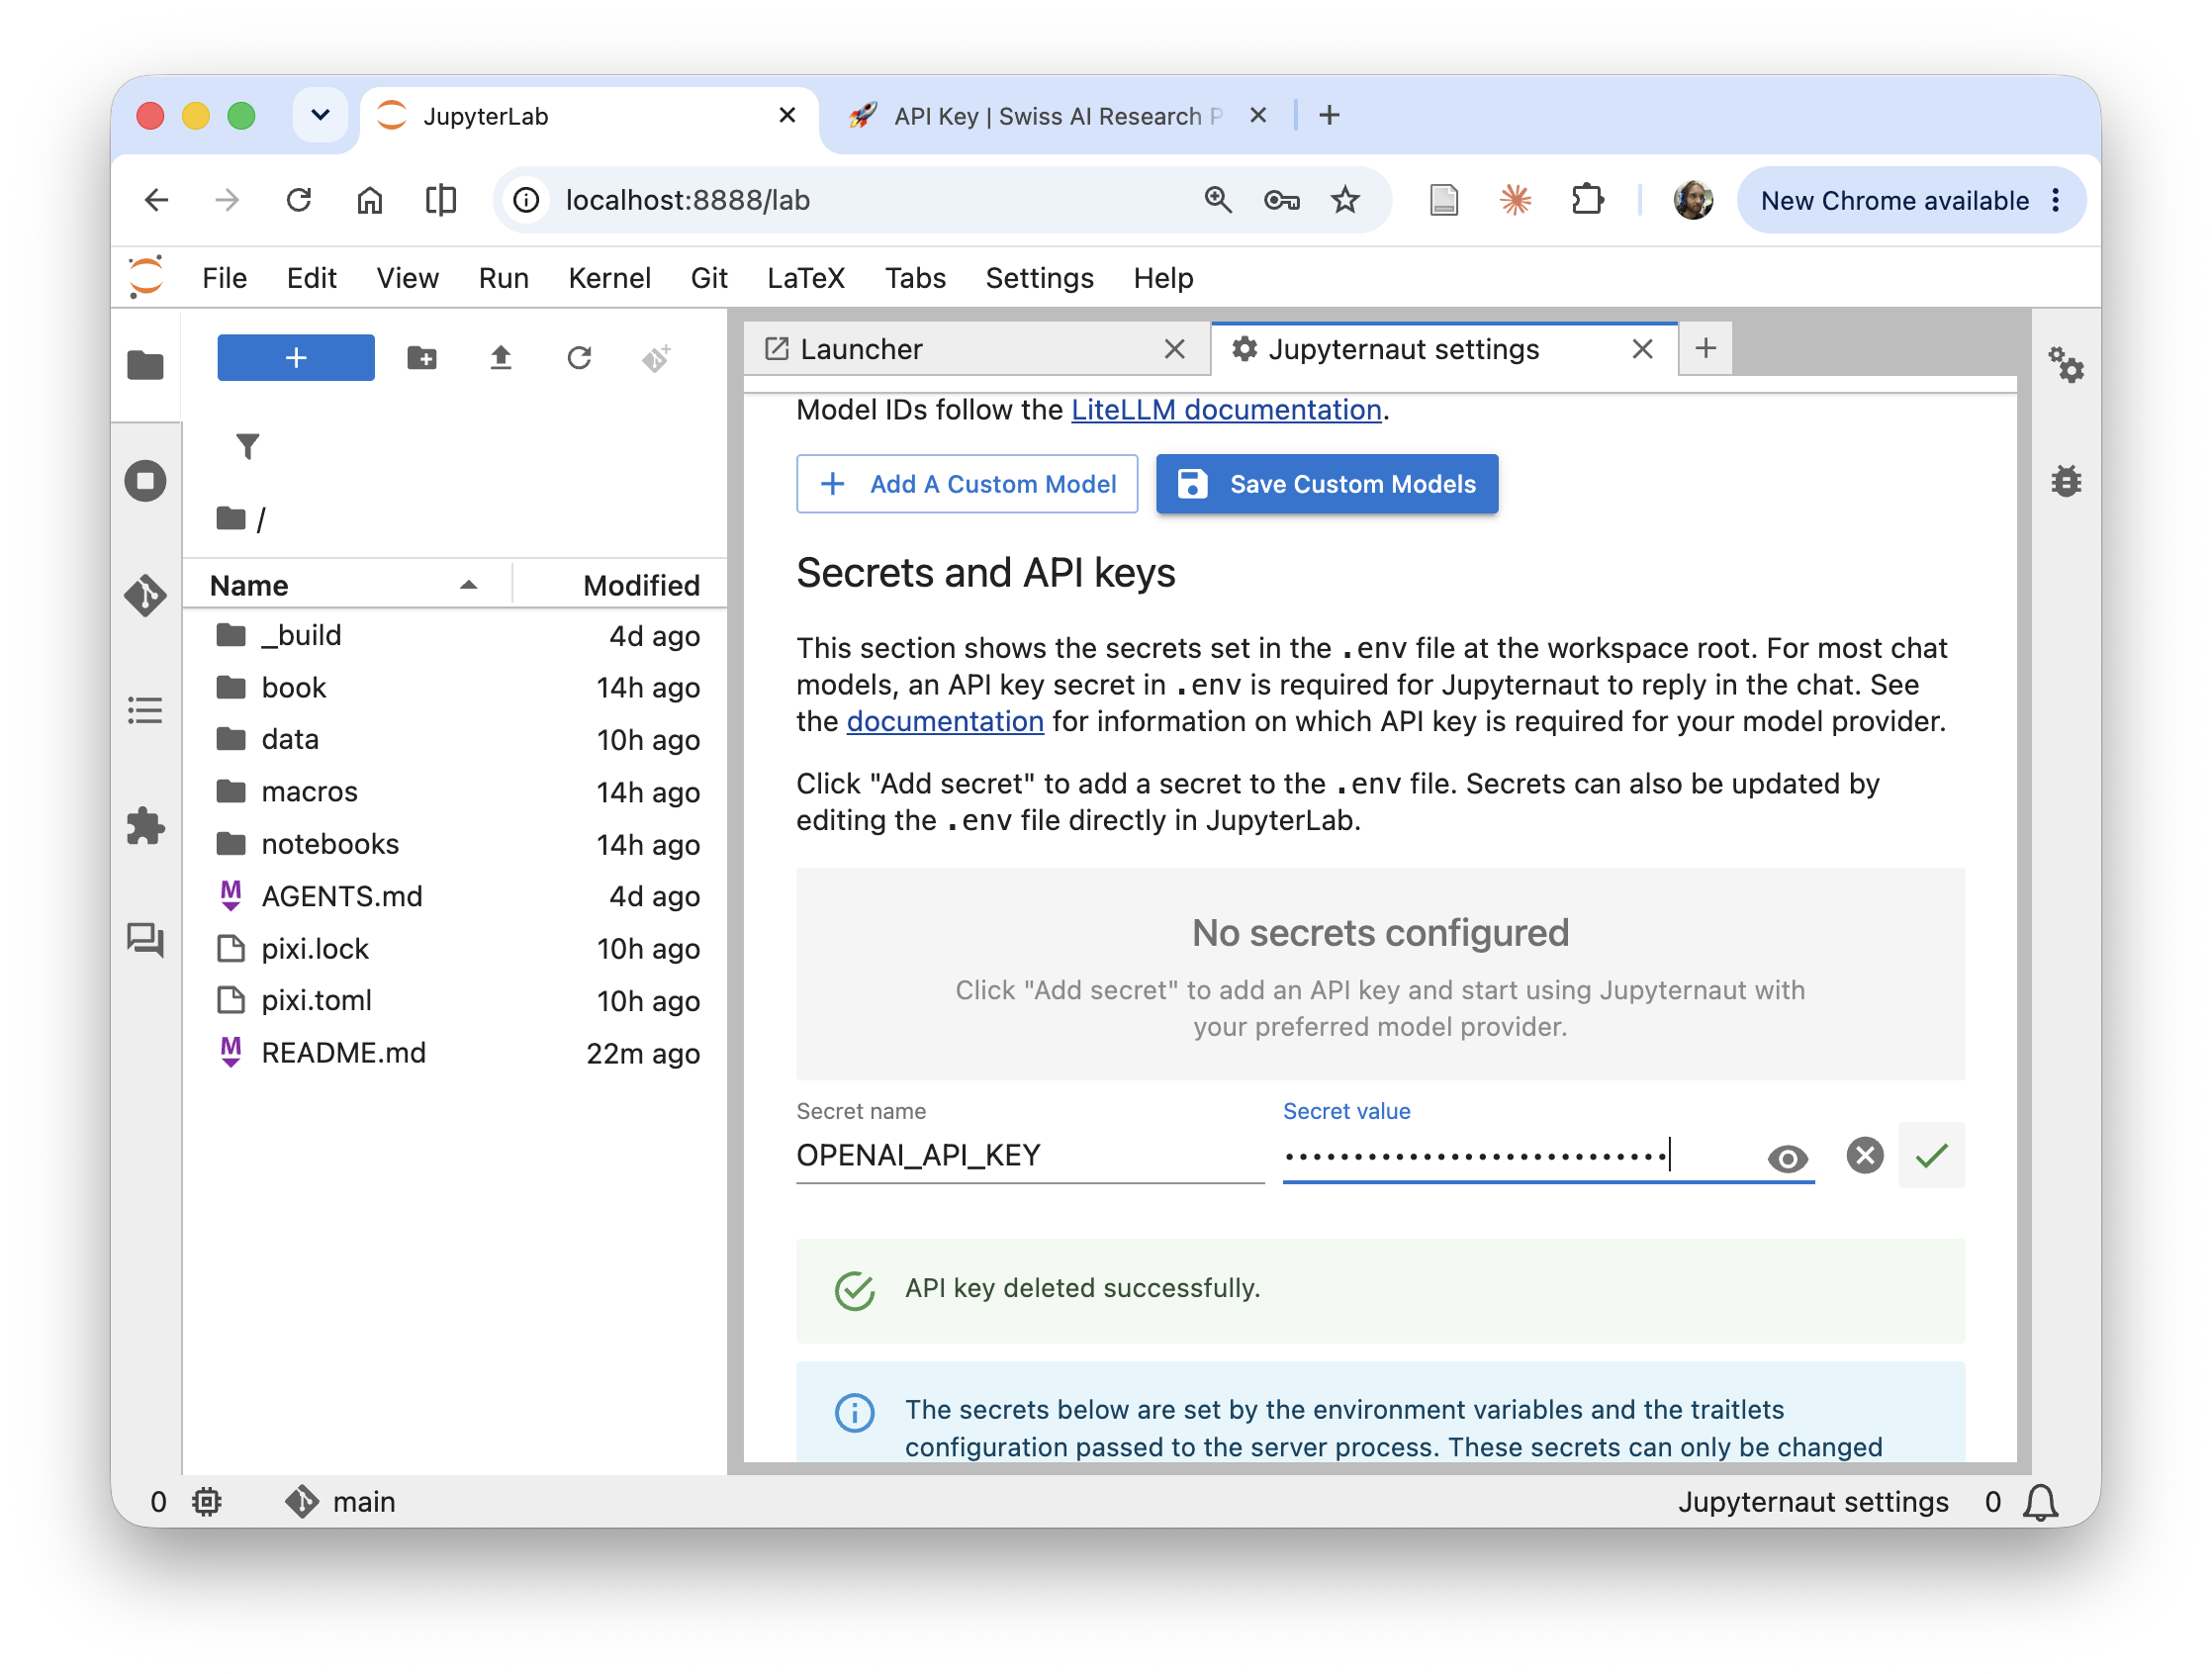Select the pixi.toml file
This screenshot has width=2212, height=1674.
(455, 1001)
